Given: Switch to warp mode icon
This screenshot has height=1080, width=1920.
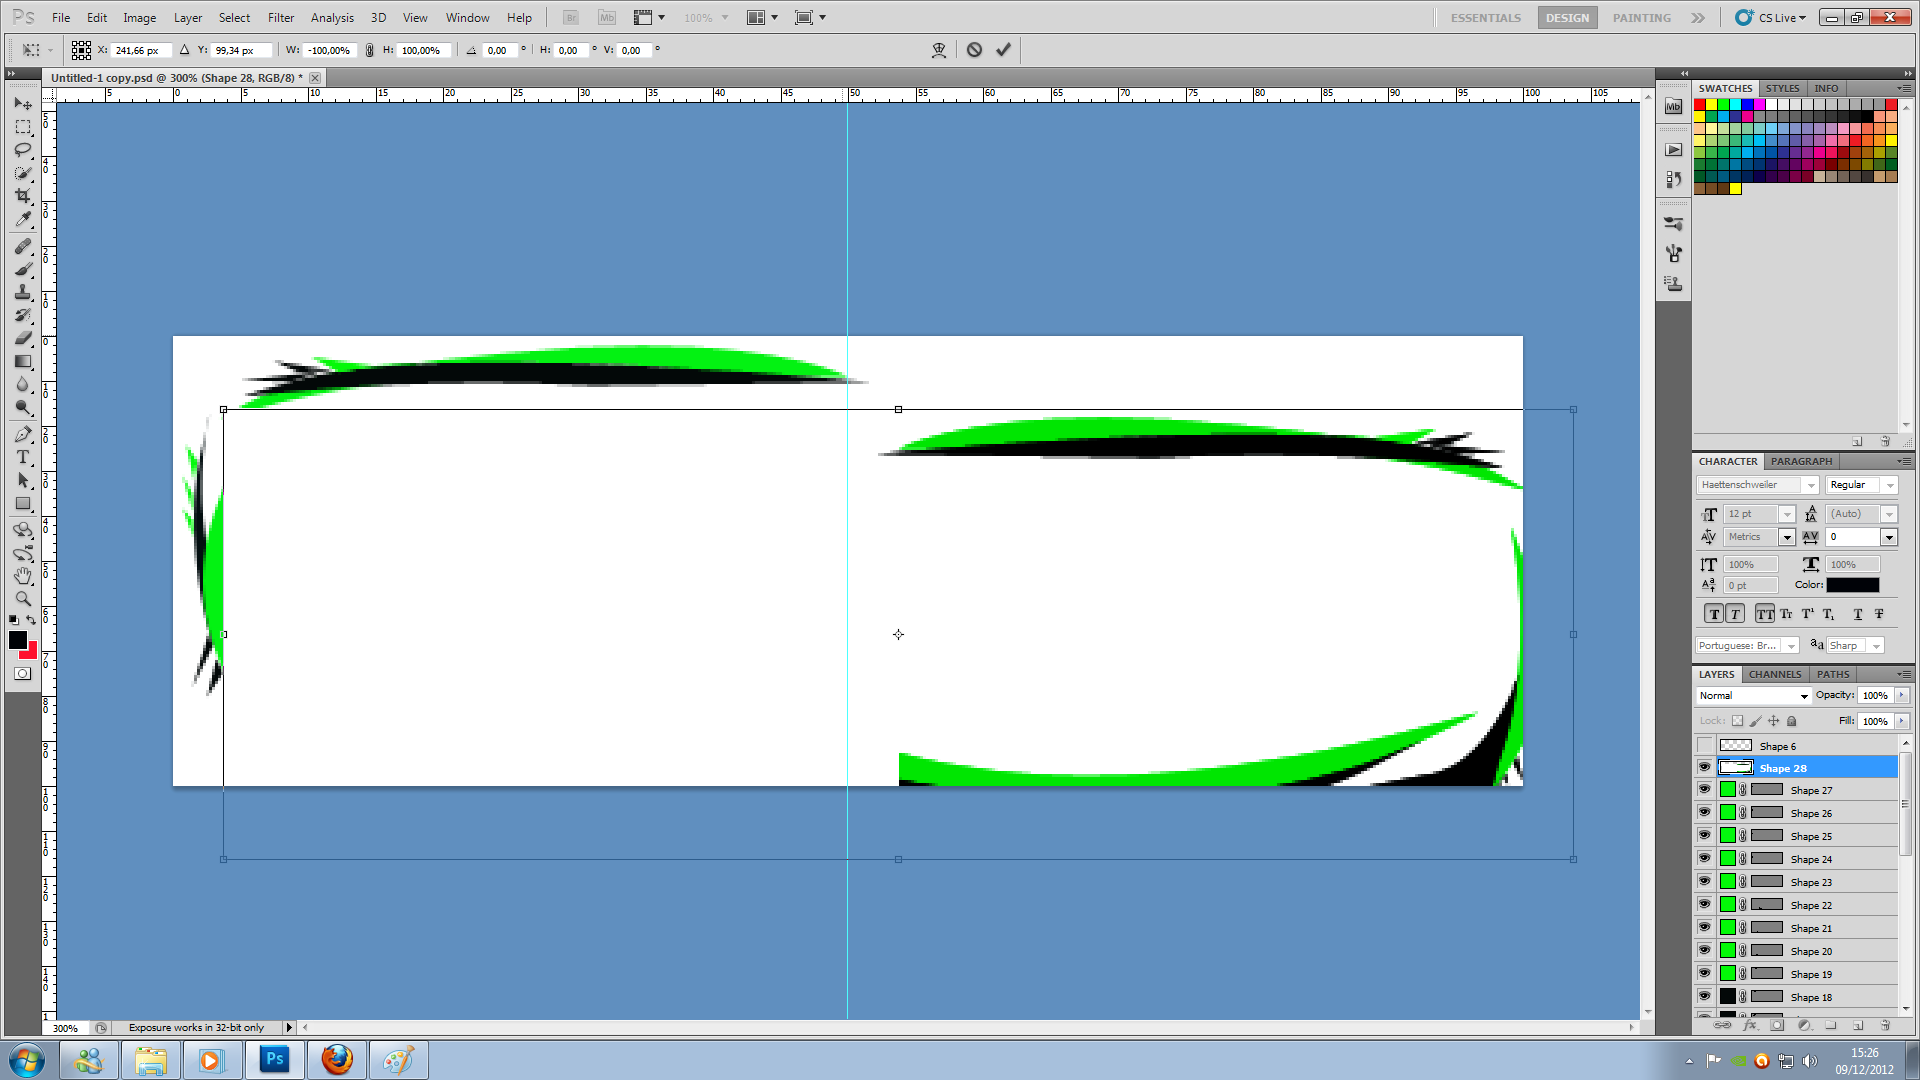Looking at the screenshot, I should click(x=938, y=50).
